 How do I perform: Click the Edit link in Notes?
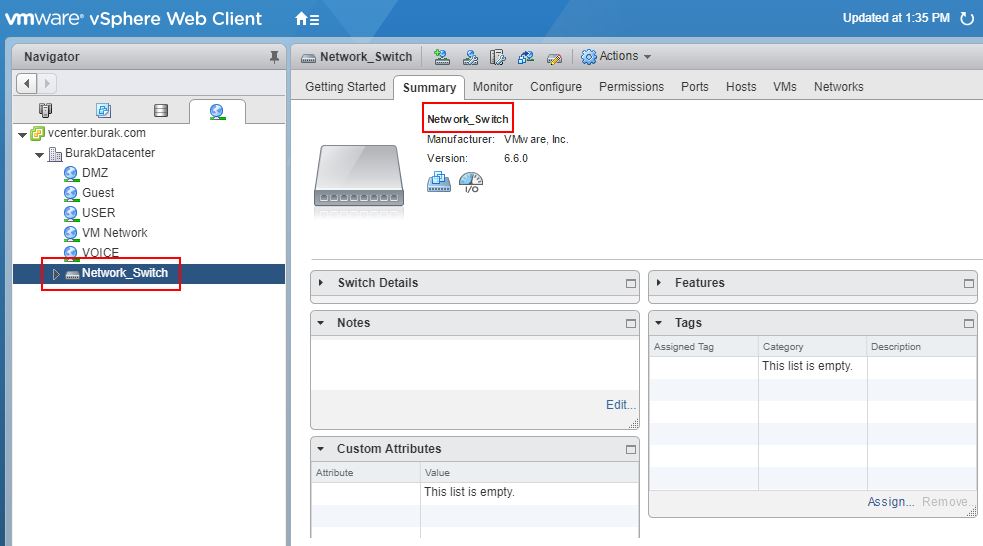click(621, 405)
